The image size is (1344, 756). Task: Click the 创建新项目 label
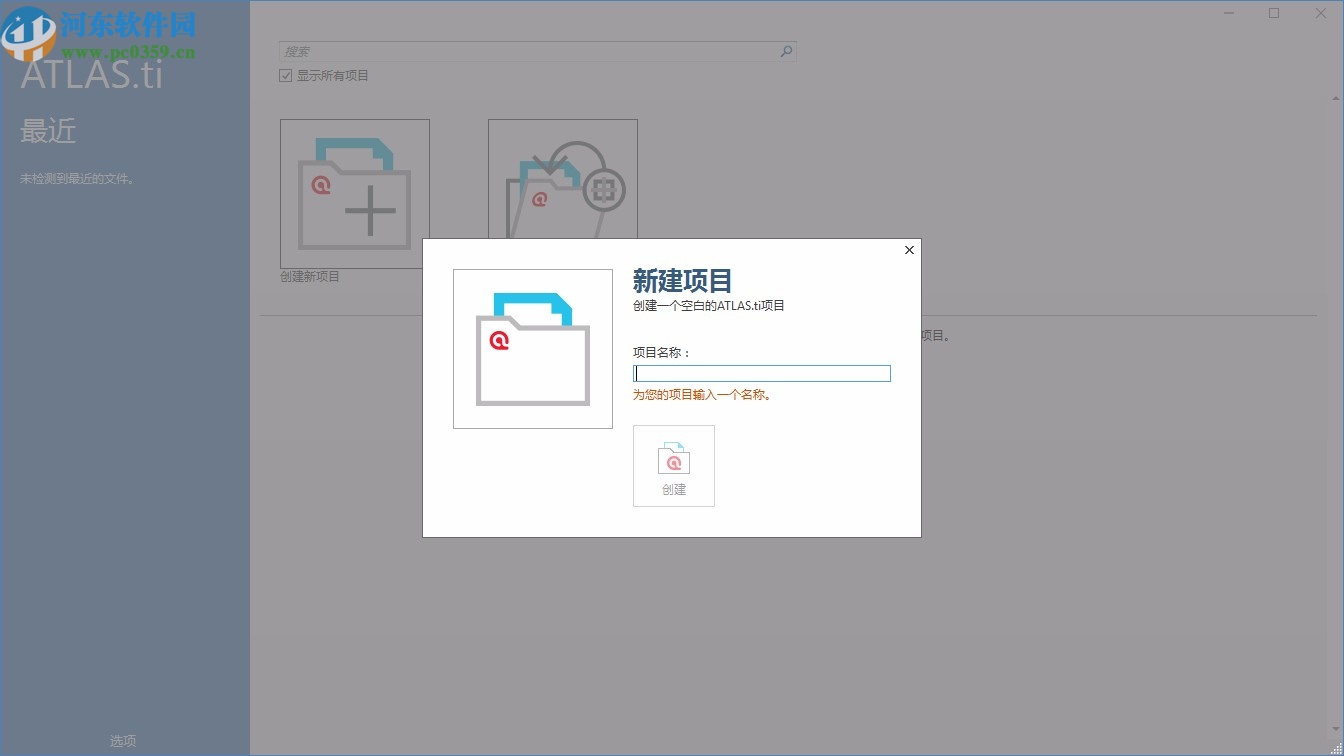(x=310, y=277)
